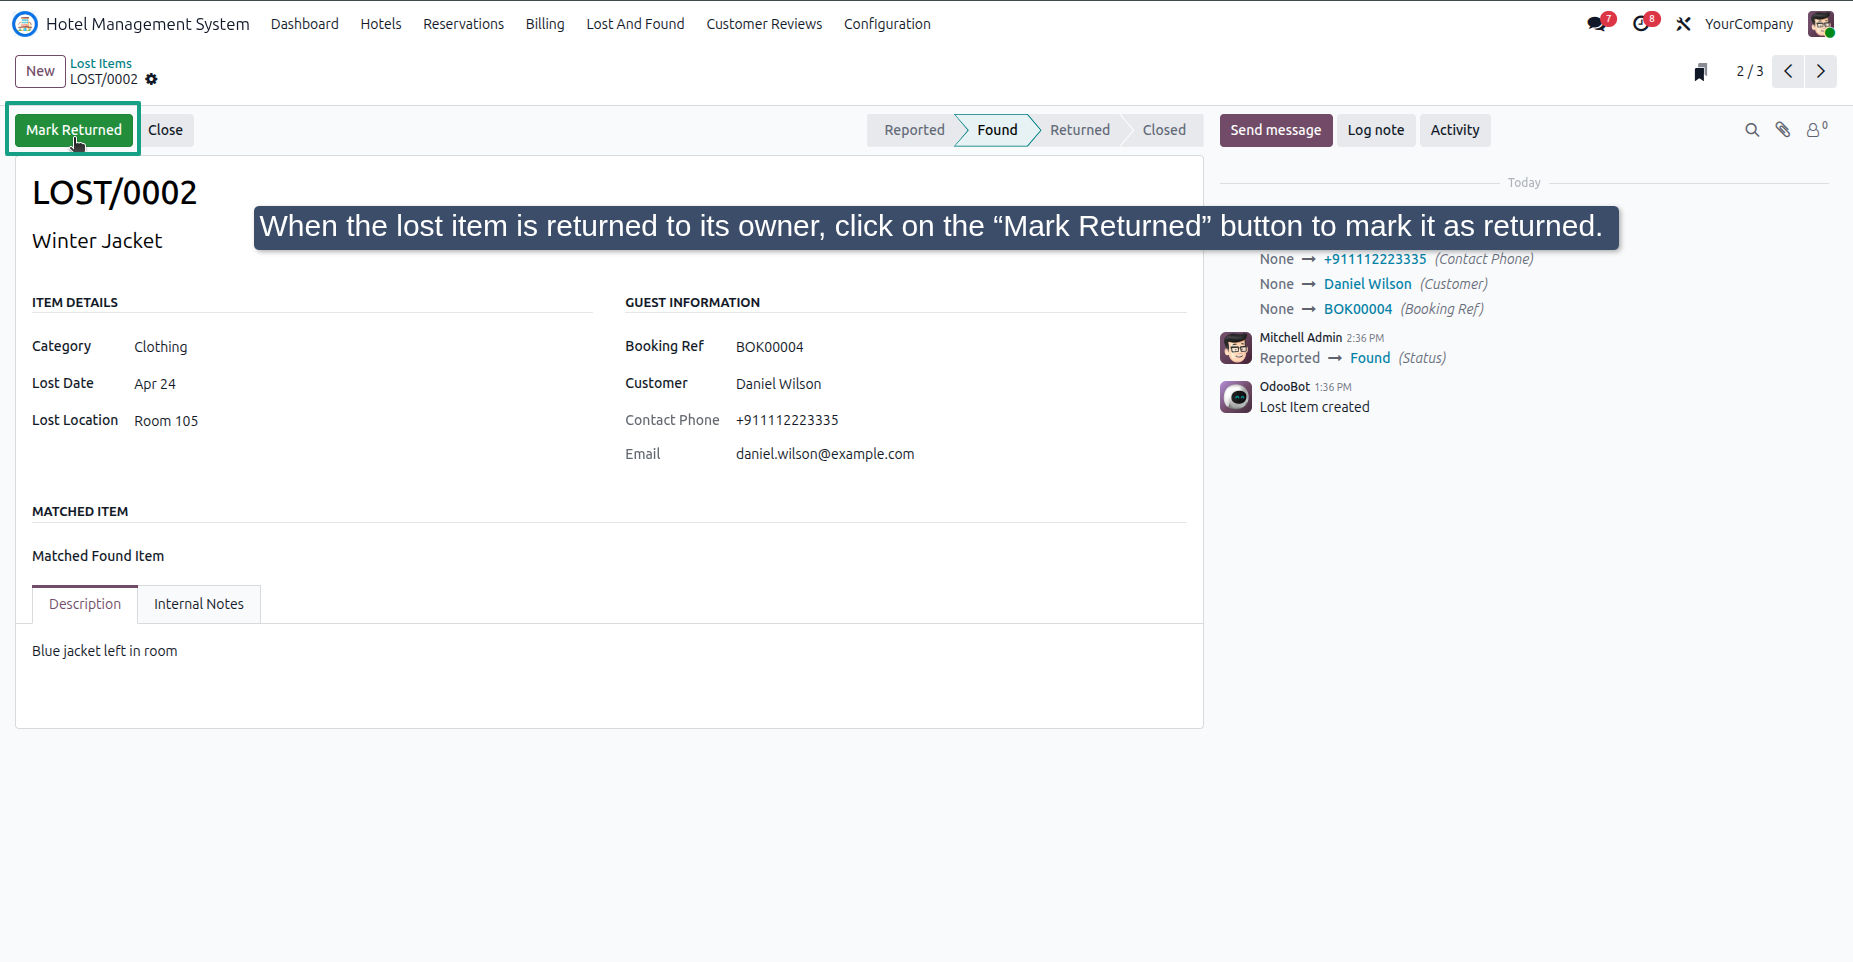
Task: Open the YourCompany switcher
Action: pos(1749,24)
